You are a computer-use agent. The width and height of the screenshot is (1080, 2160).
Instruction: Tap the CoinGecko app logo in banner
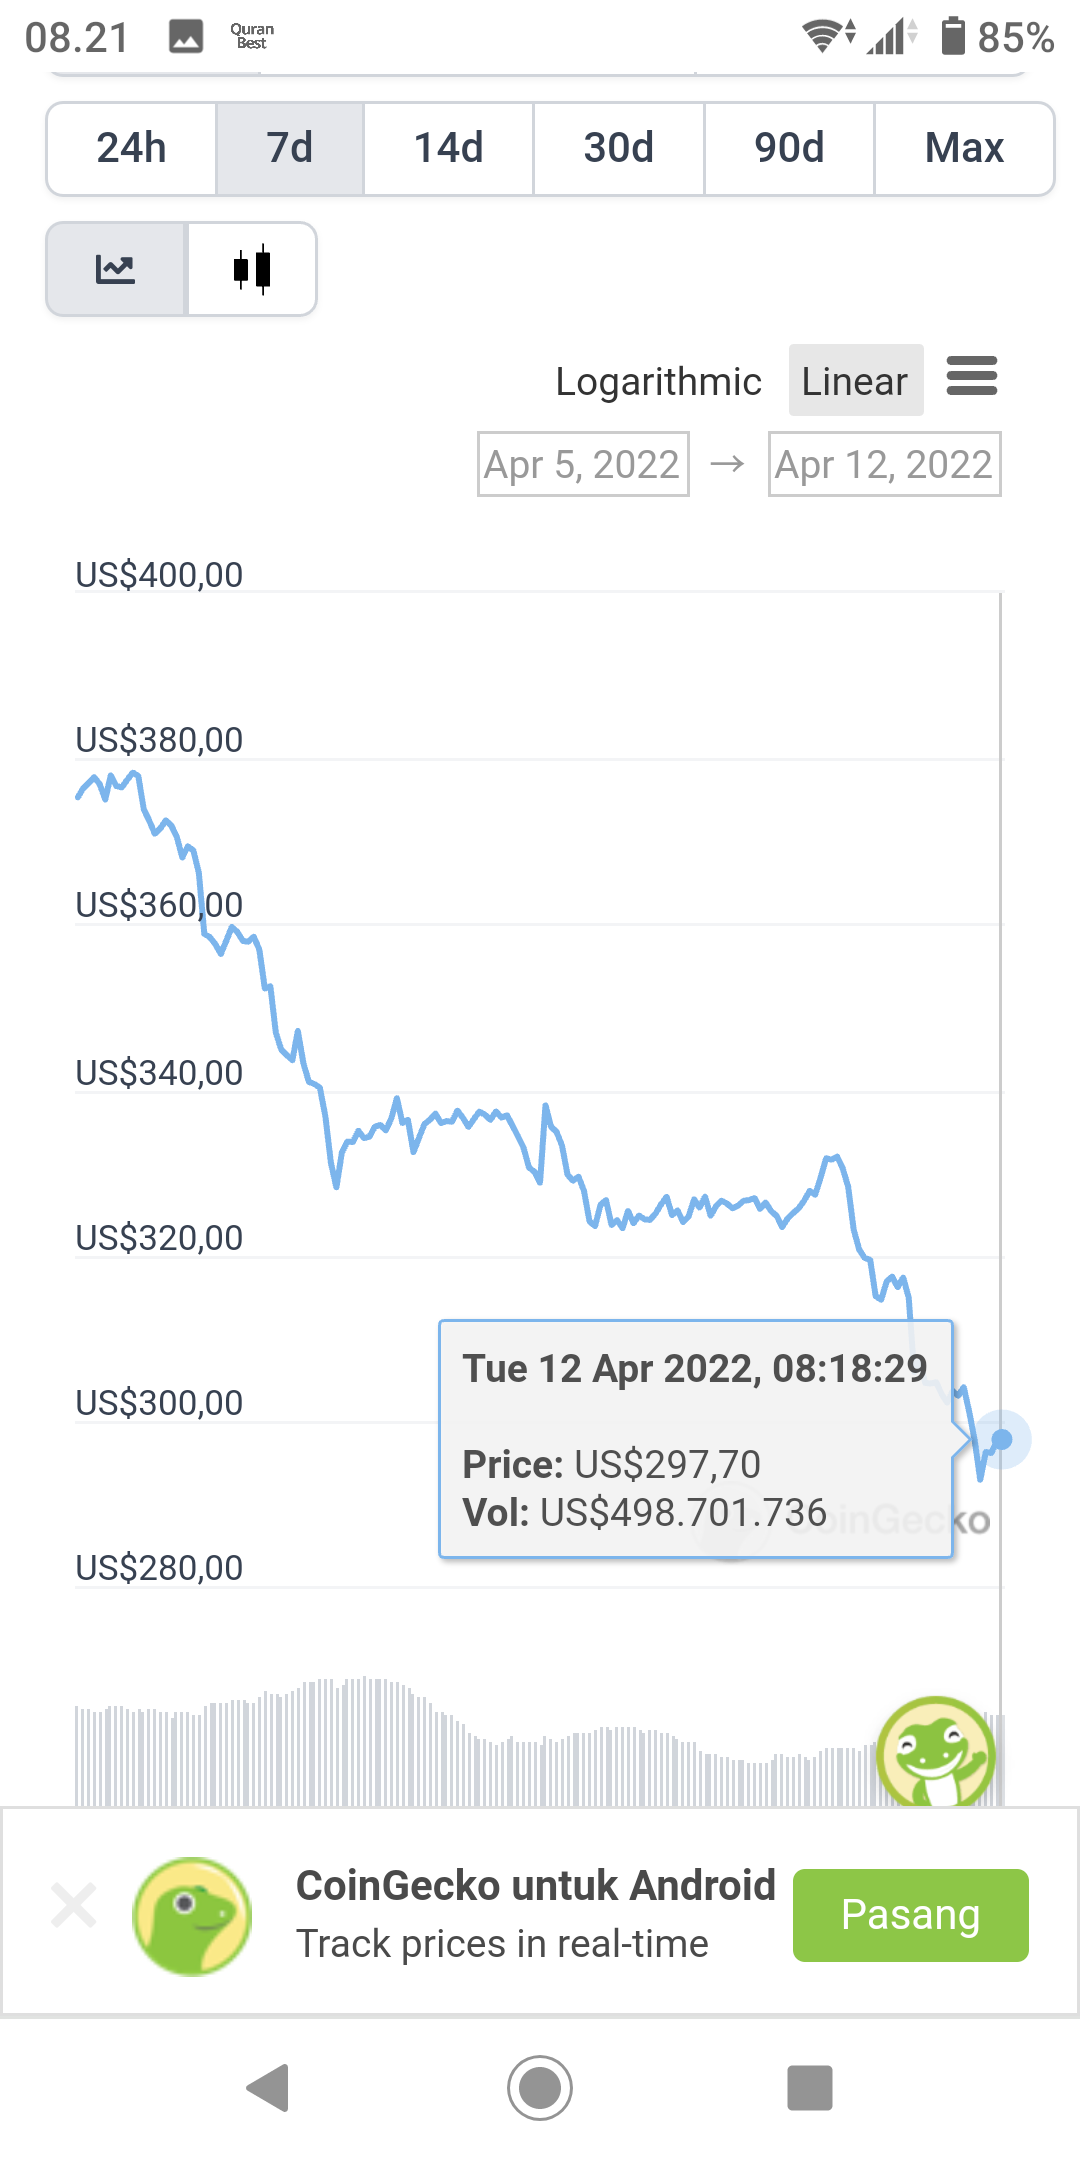(192, 1916)
